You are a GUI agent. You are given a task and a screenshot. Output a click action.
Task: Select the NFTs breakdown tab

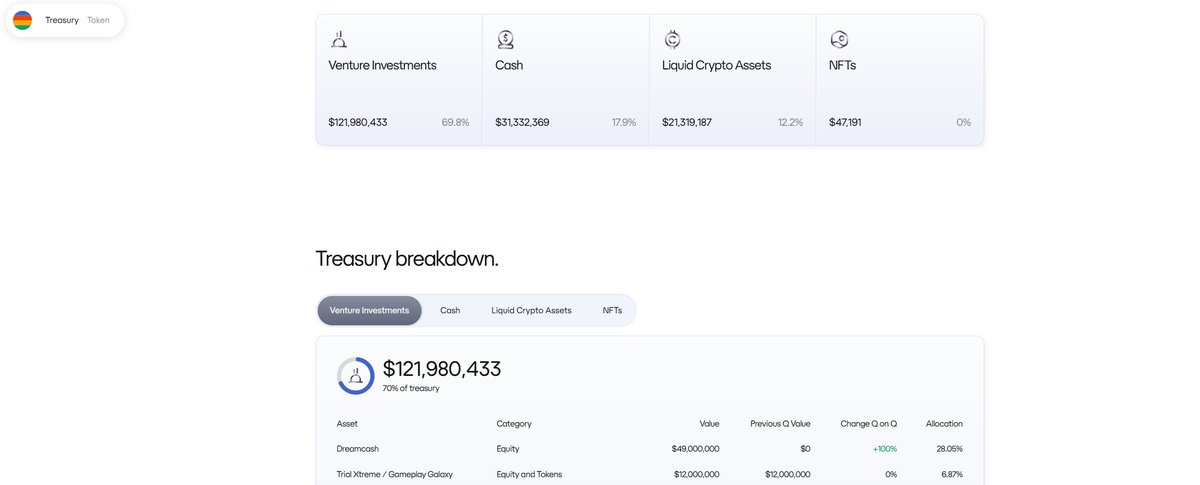[x=612, y=310]
